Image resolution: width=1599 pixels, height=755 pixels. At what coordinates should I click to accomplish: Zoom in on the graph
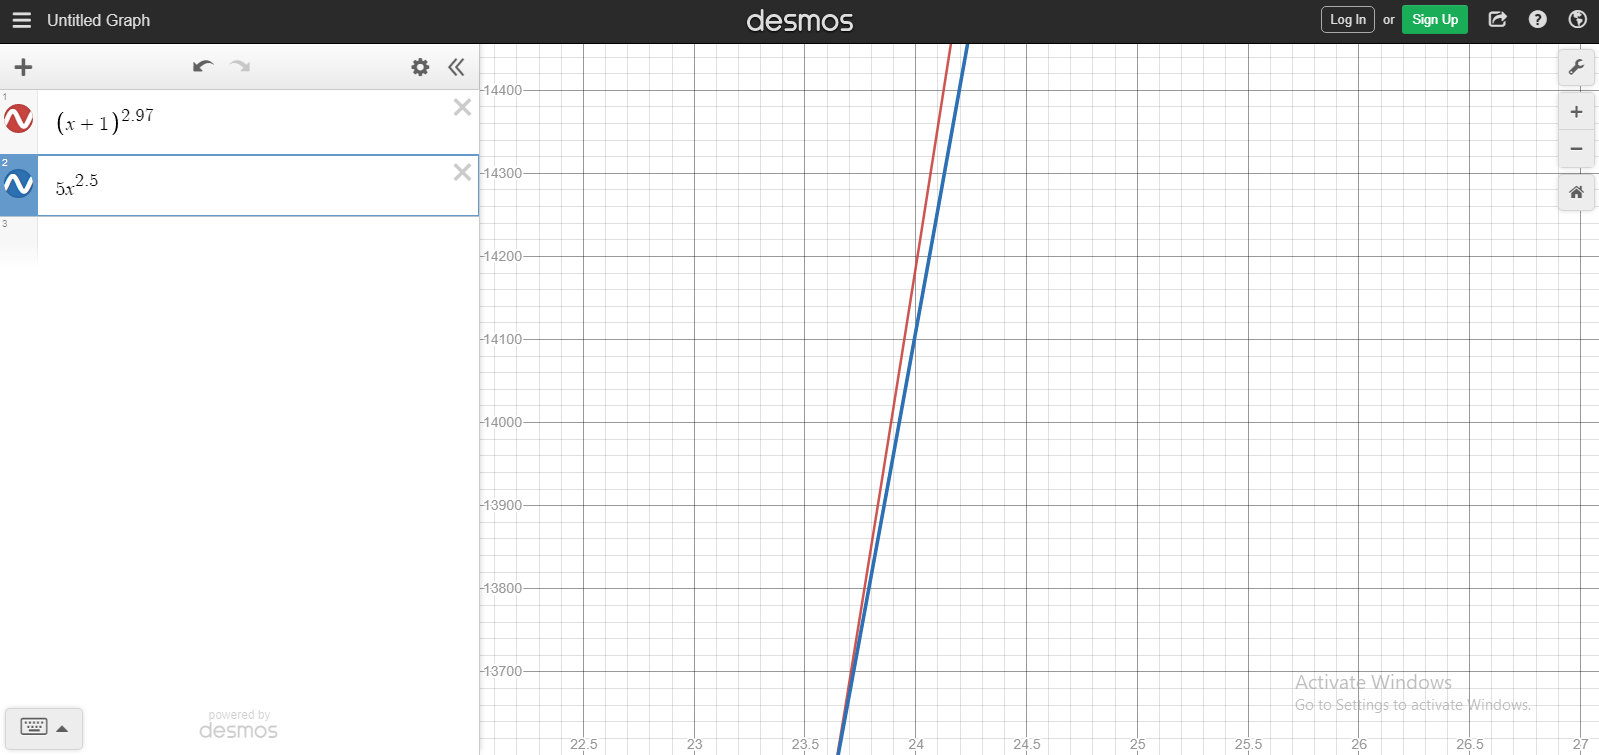(1576, 112)
